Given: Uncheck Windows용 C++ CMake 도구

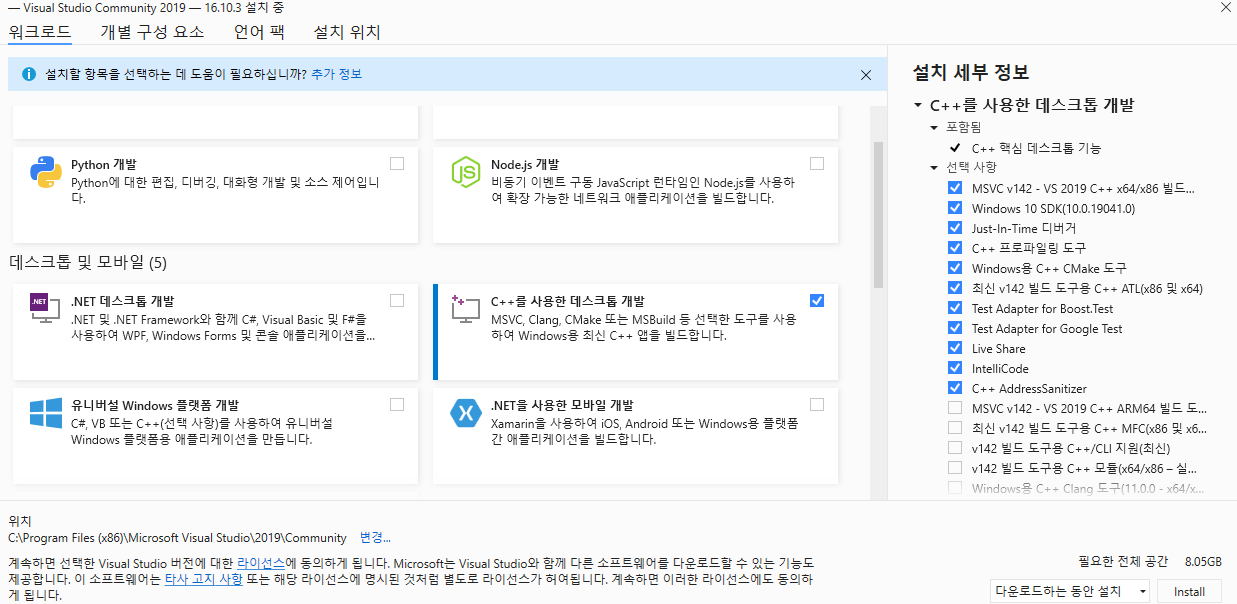Looking at the screenshot, I should tap(955, 268).
